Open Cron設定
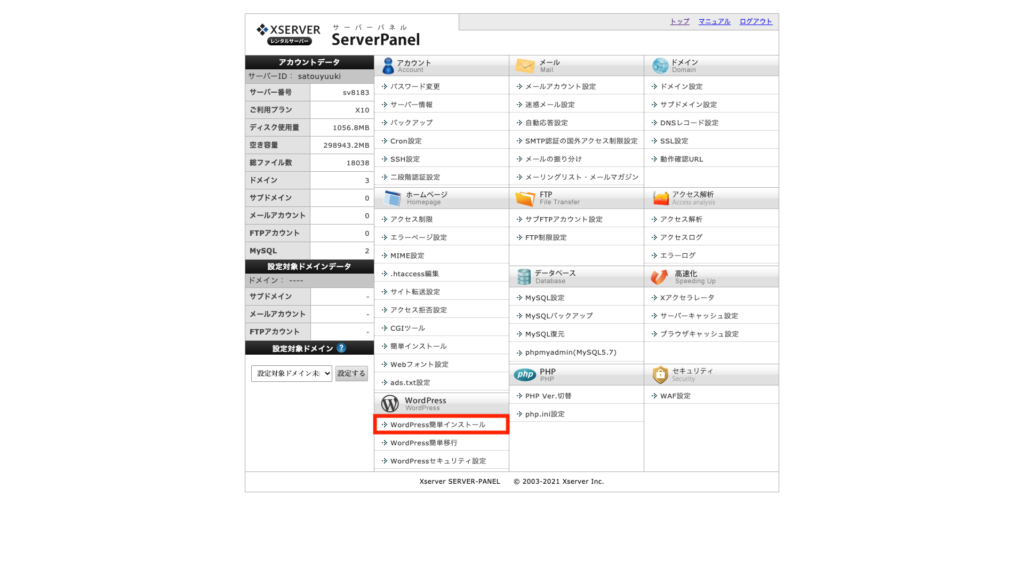 click(x=406, y=141)
